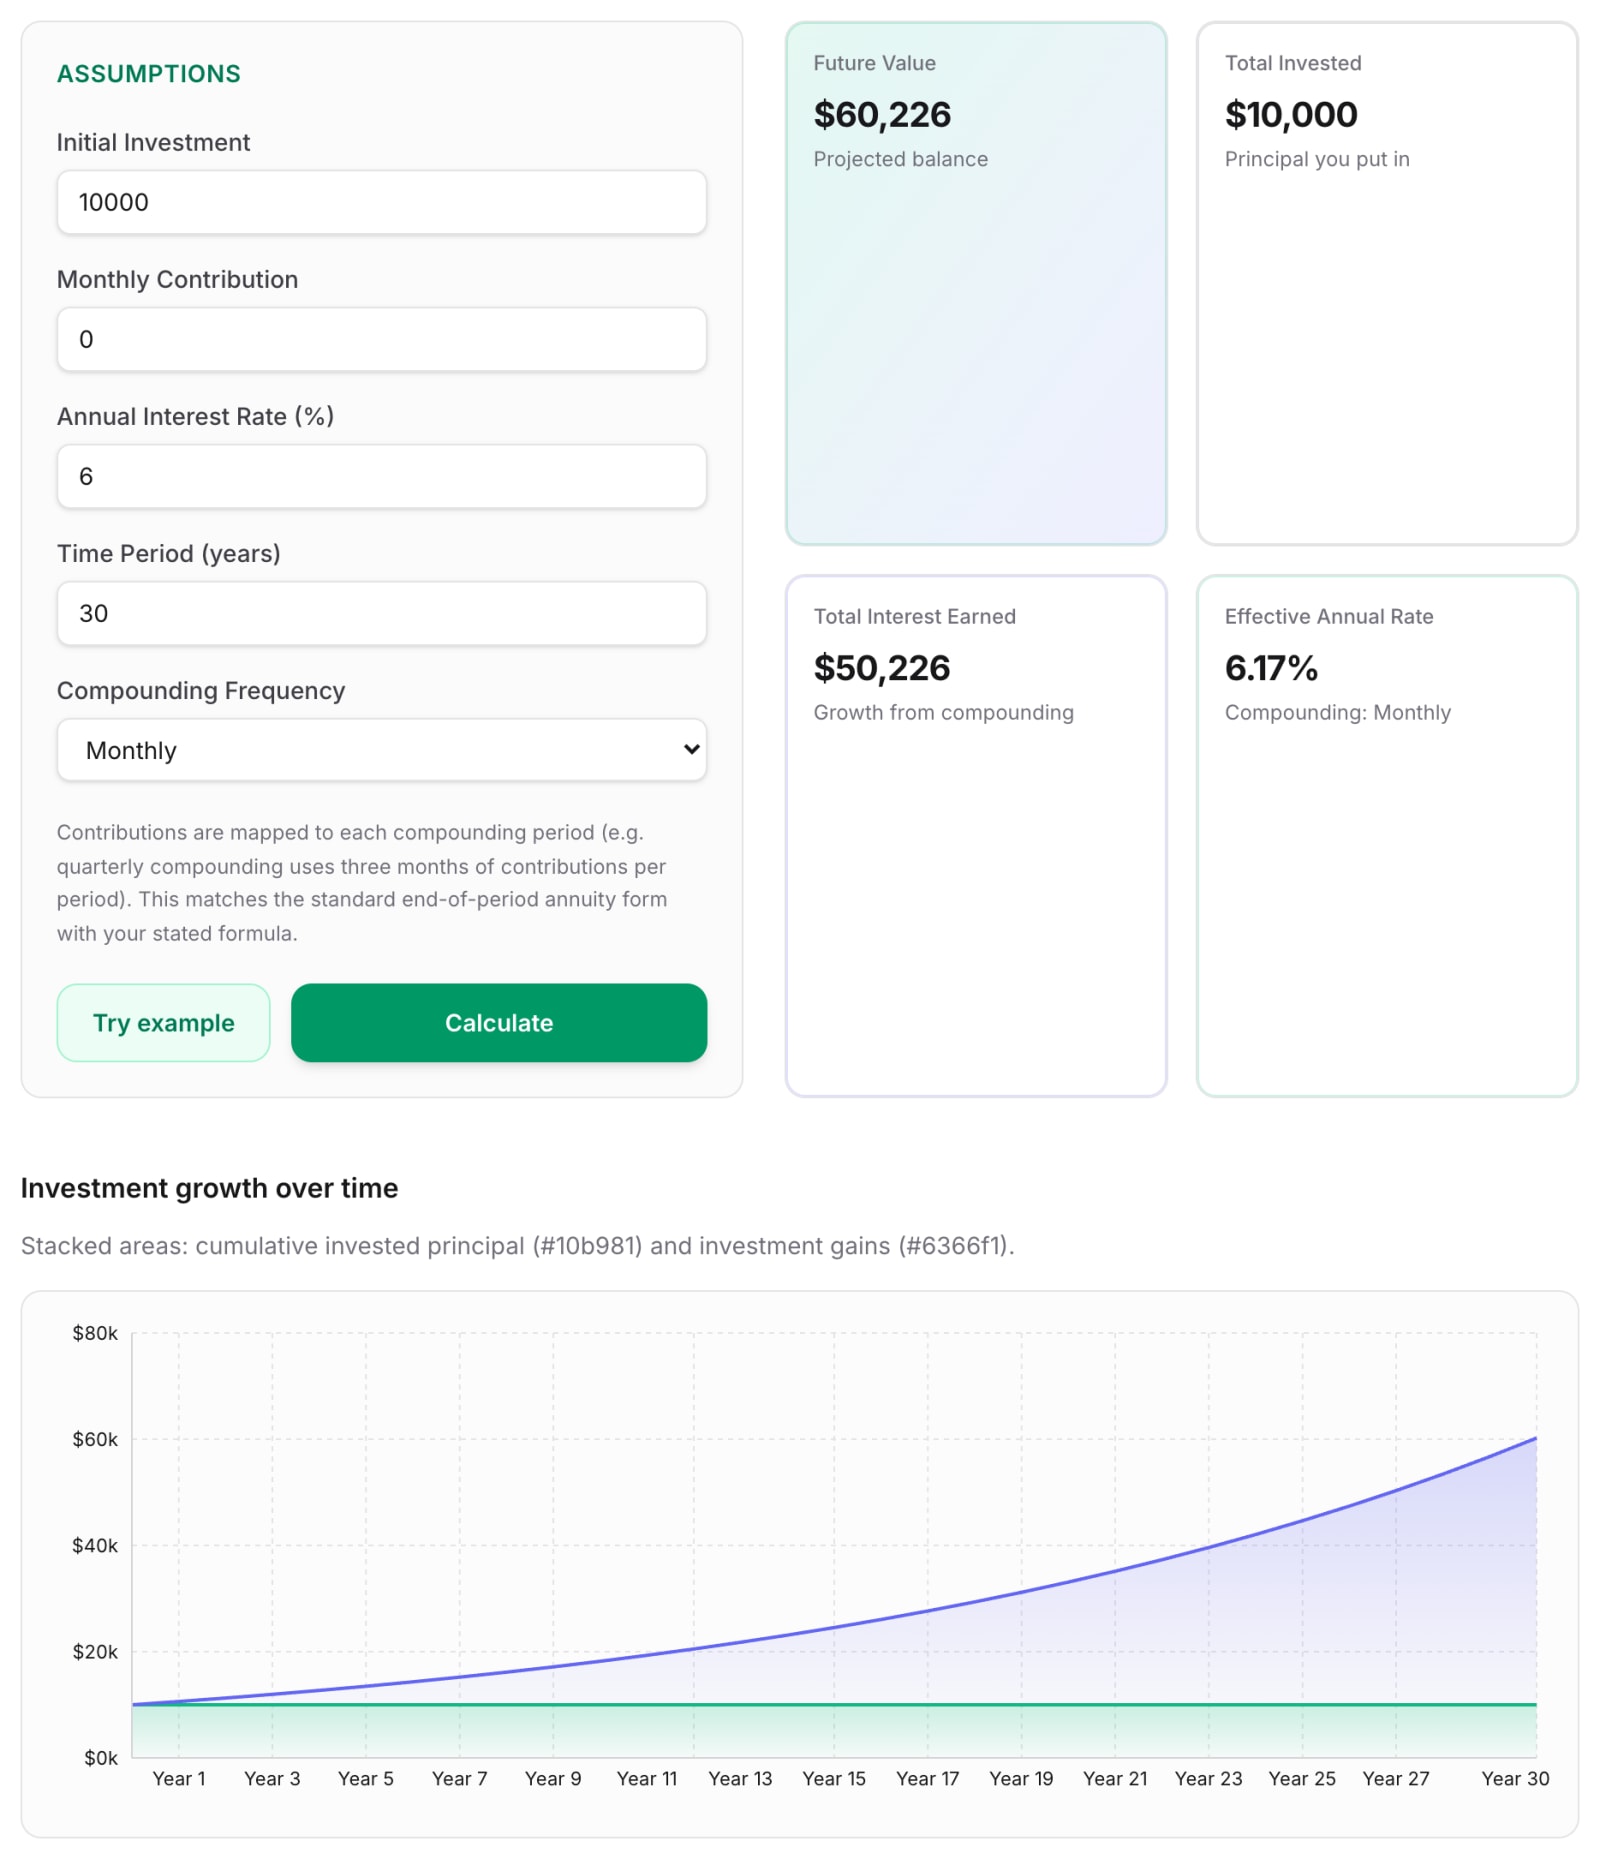This screenshot has height=1859, width=1600.
Task: Click the 'Investment growth over time' heading
Action: click(x=209, y=1188)
